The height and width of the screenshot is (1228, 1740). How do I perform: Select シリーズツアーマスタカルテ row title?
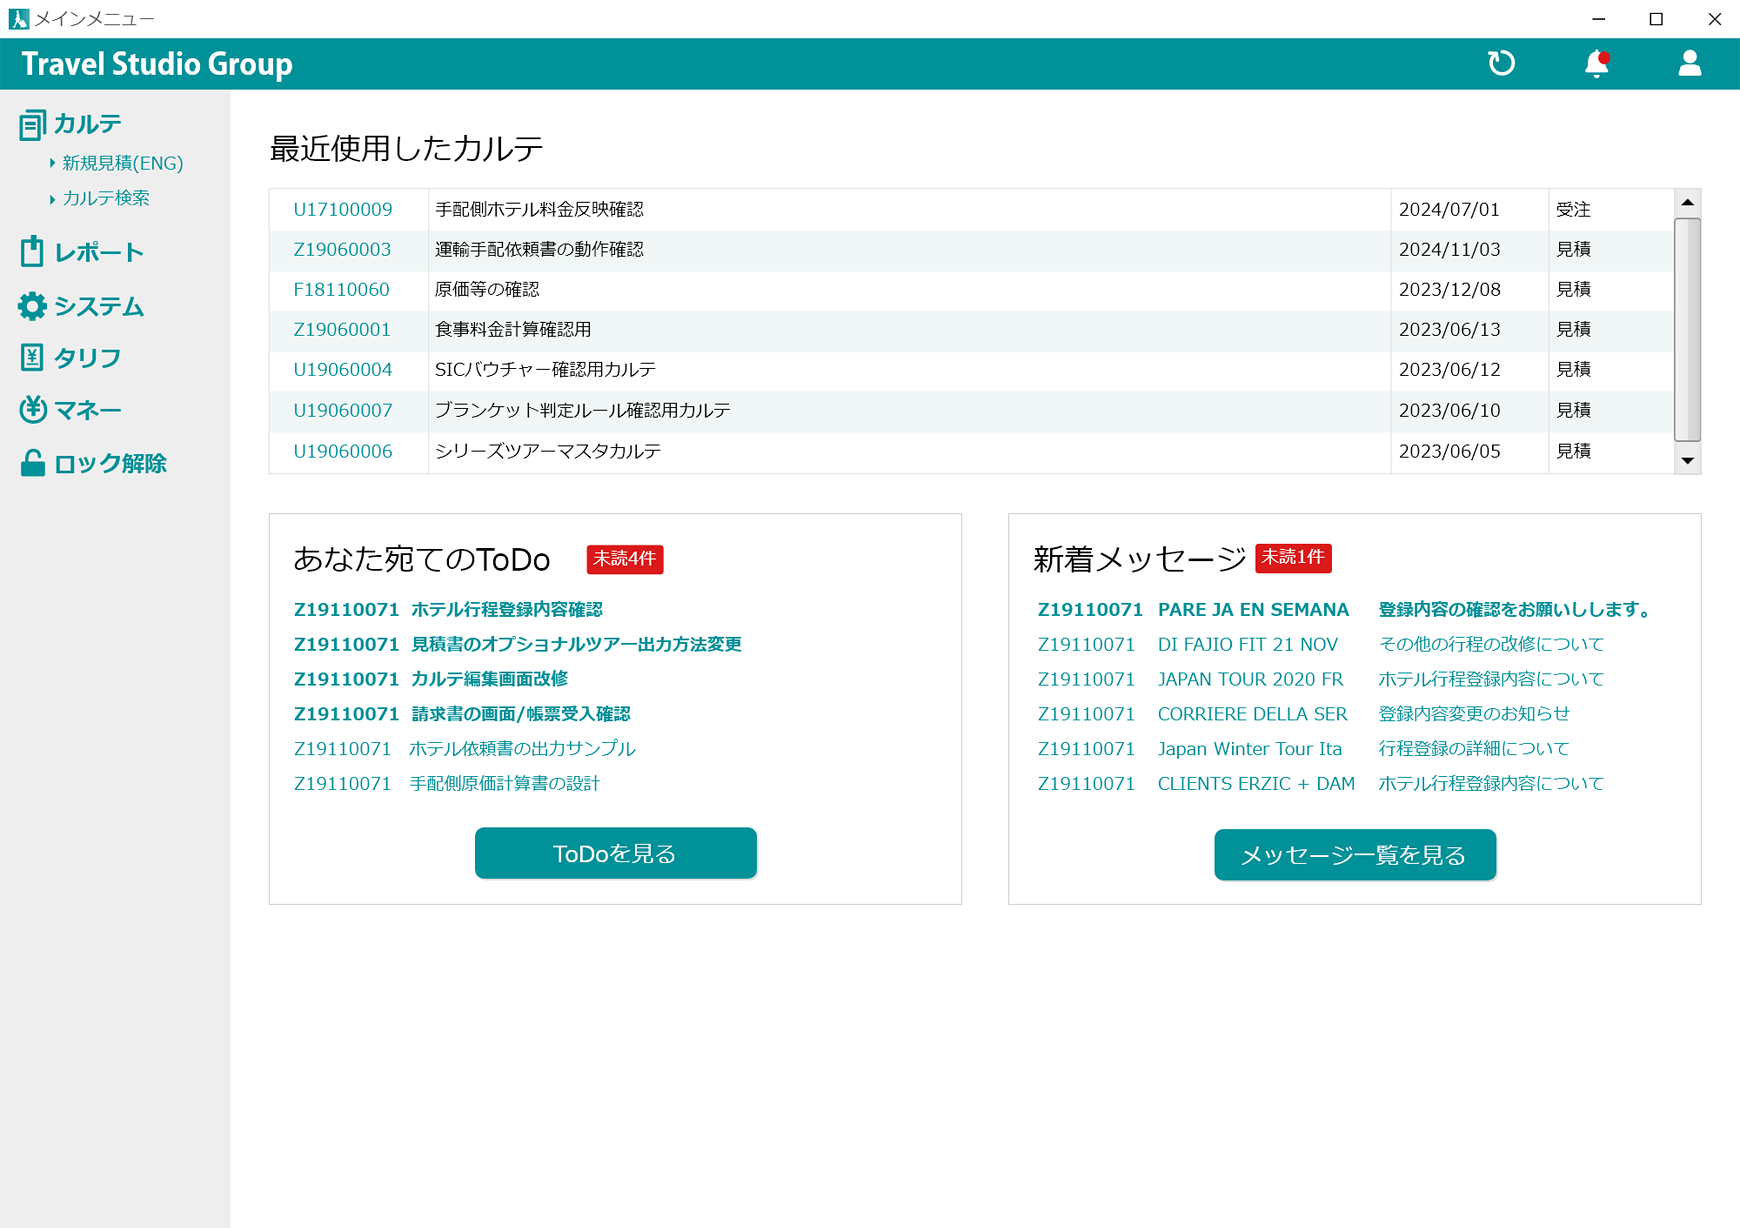548,452
